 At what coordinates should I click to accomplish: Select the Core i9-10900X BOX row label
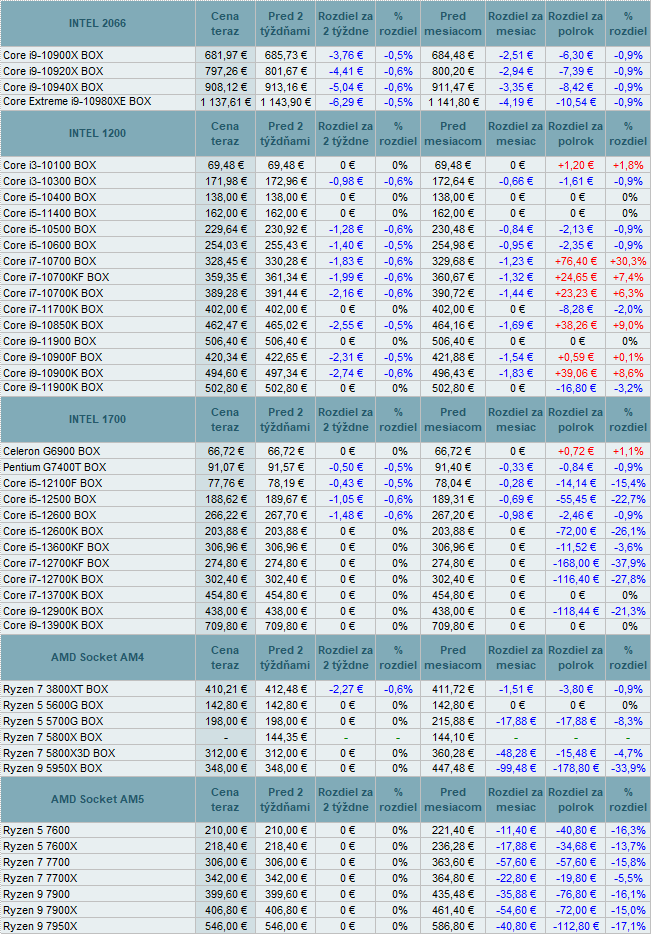pyautogui.click(x=53, y=55)
